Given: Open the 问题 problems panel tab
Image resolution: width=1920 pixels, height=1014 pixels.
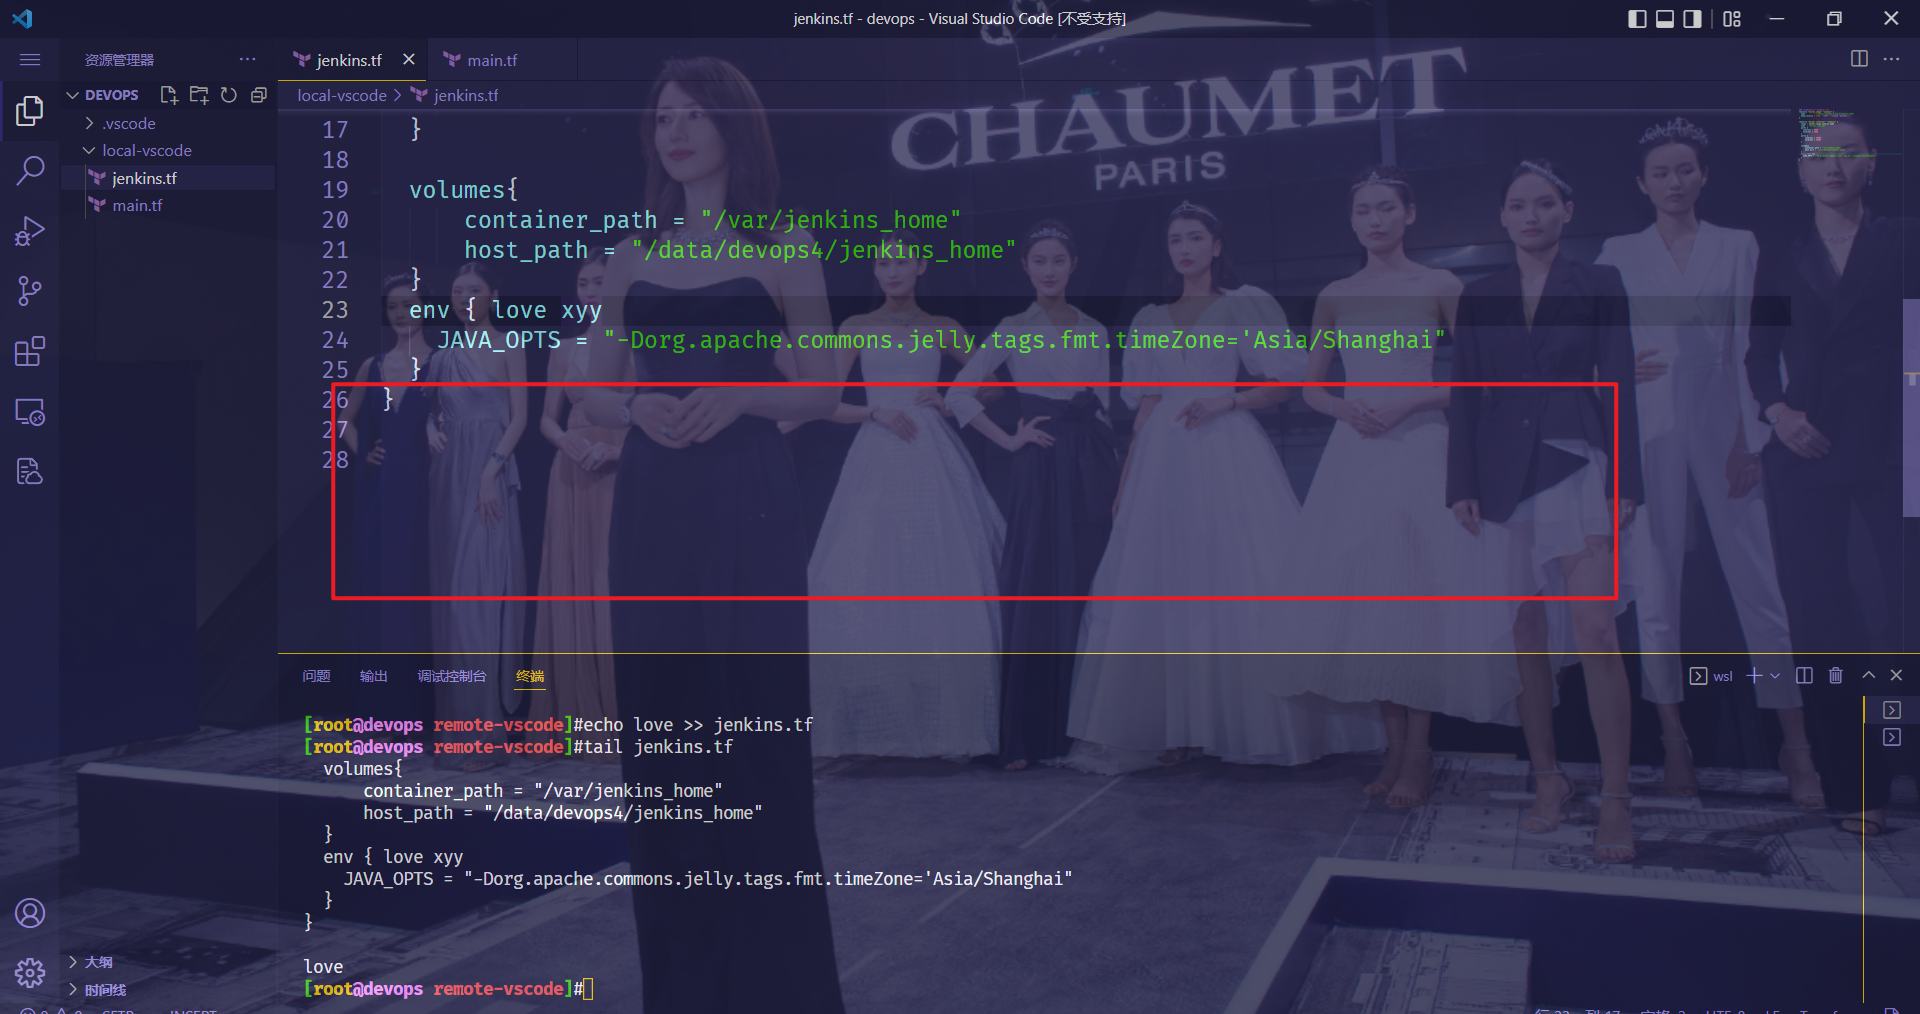Looking at the screenshot, I should tap(316, 676).
